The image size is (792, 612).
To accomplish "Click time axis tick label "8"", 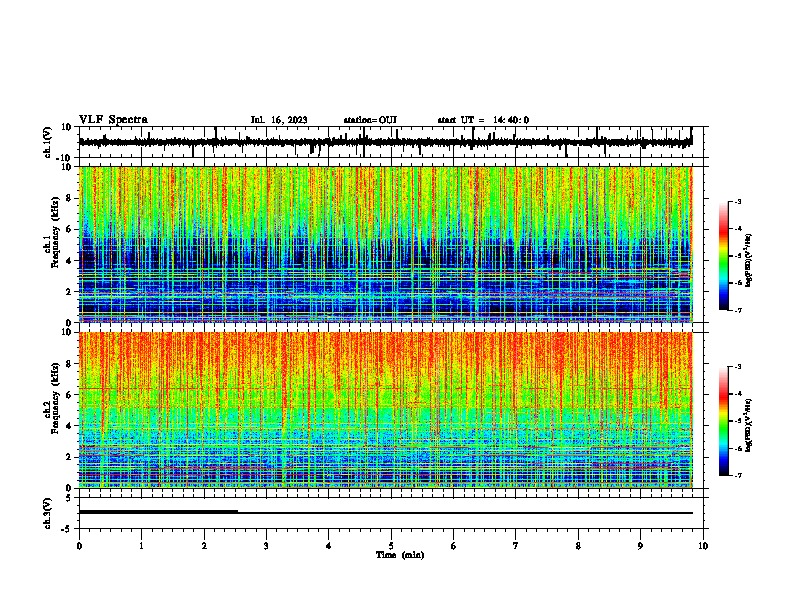I will 578,546.
